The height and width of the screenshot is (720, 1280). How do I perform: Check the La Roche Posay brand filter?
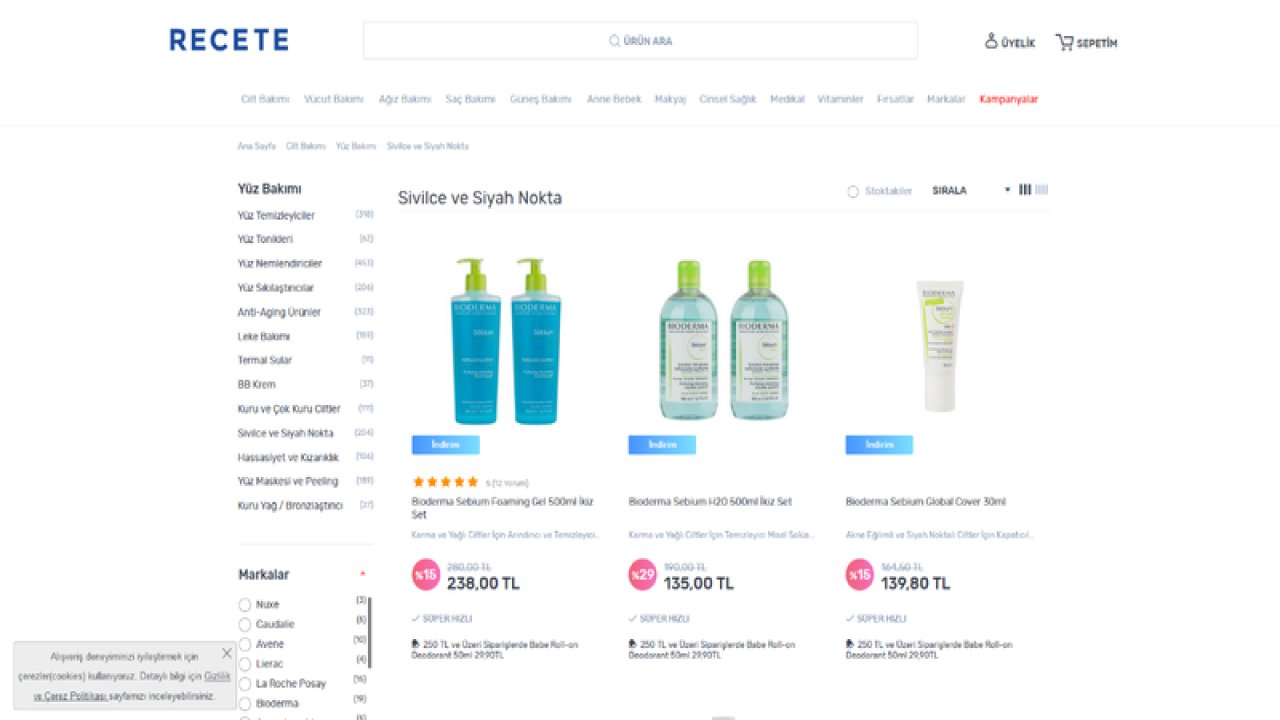point(245,684)
